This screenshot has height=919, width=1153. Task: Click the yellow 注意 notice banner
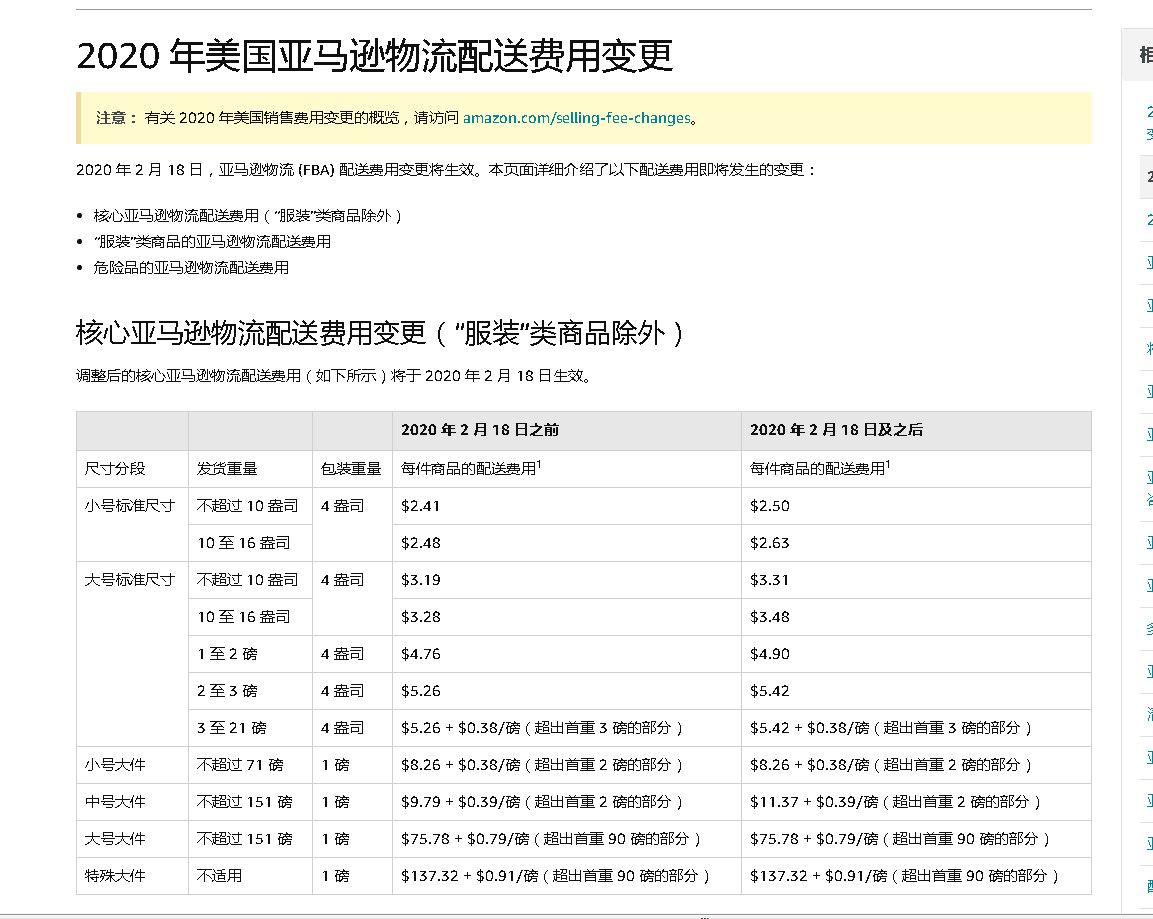(583, 118)
